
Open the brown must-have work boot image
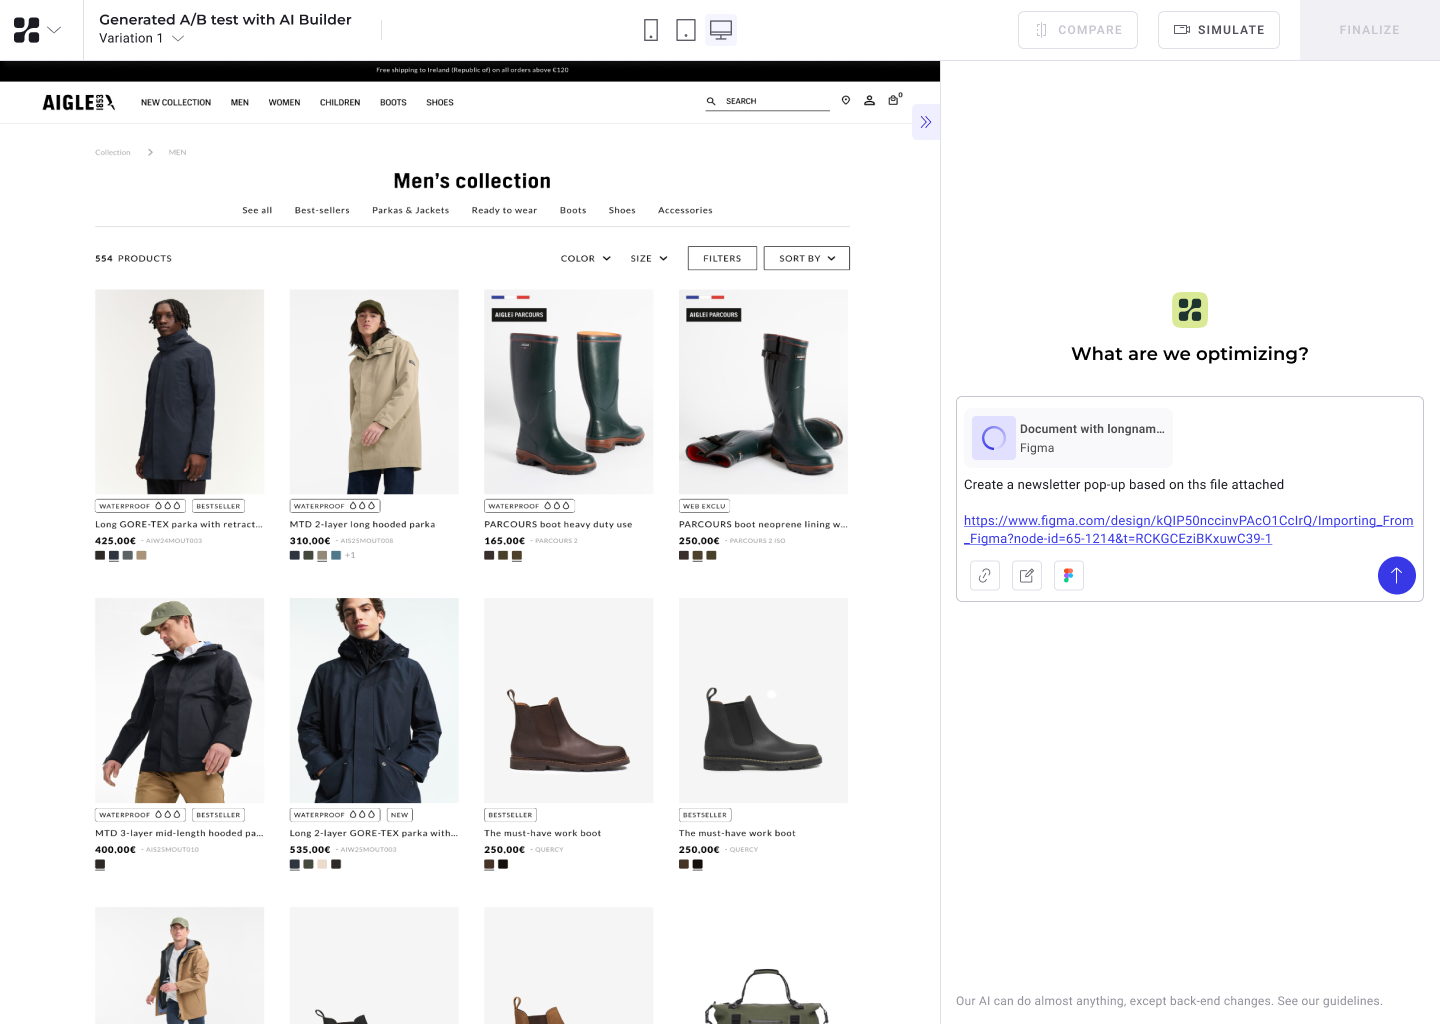[568, 700]
